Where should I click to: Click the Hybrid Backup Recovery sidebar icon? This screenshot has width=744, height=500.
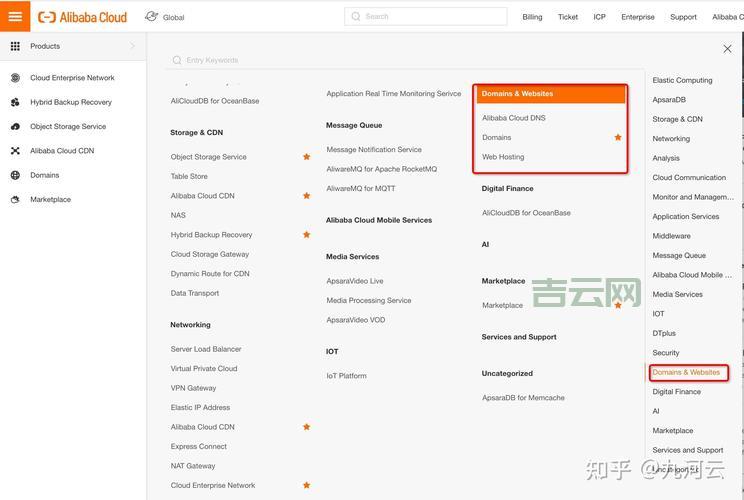click(15, 102)
